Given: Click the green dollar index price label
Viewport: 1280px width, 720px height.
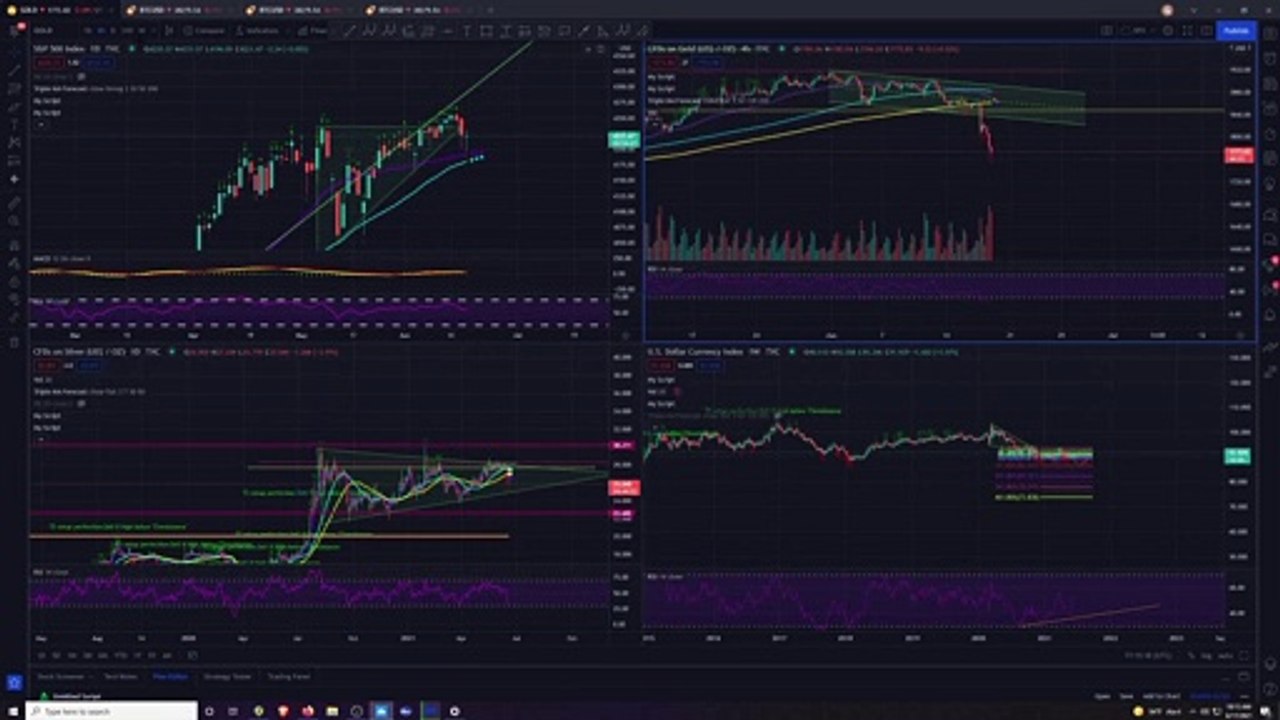Looking at the screenshot, I should 1238,457.
